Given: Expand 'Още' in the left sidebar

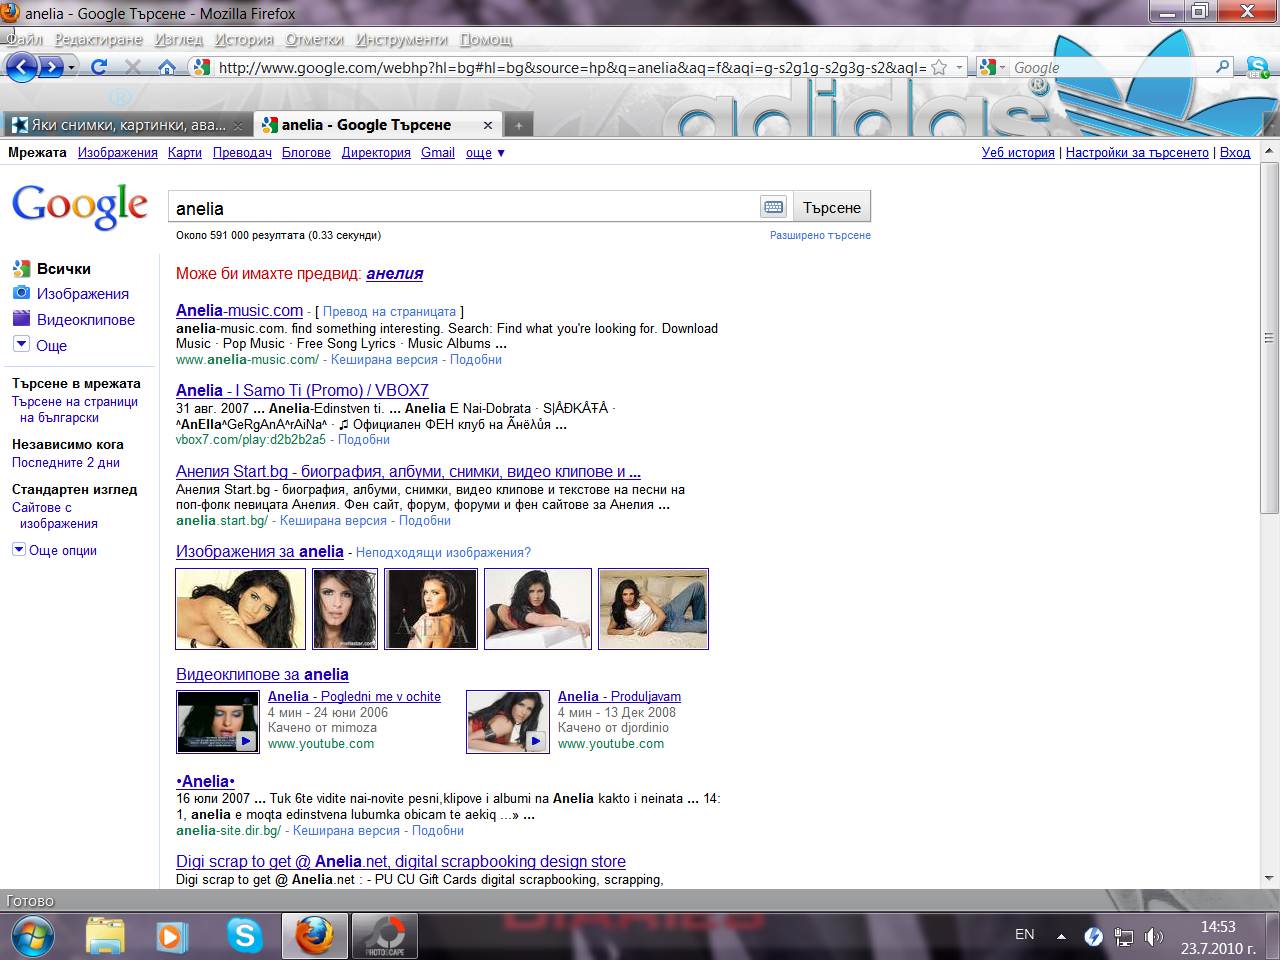Looking at the screenshot, I should 40,345.
